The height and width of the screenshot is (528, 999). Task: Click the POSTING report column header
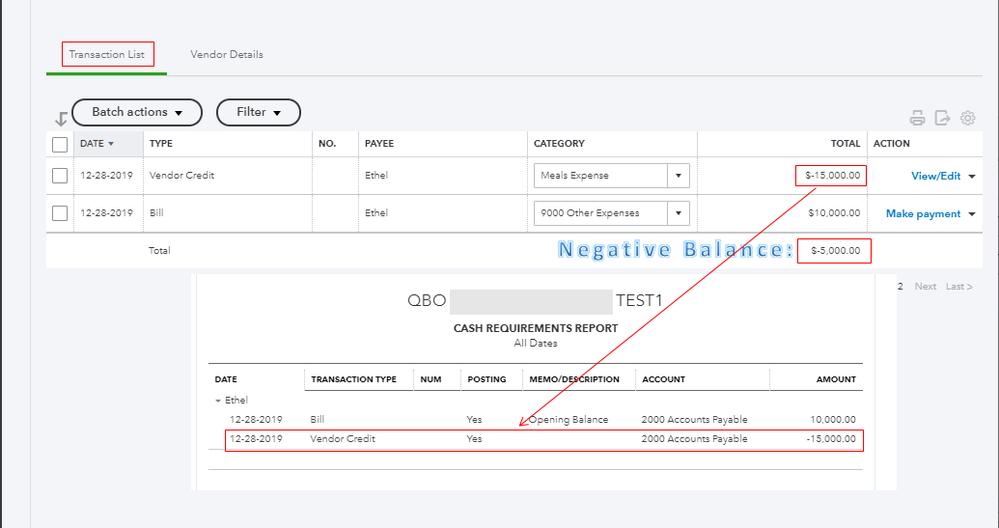coord(487,379)
